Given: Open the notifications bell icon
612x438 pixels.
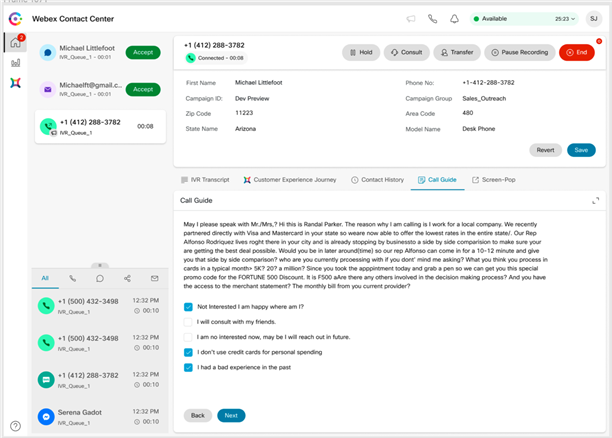Looking at the screenshot, I should 454,19.
